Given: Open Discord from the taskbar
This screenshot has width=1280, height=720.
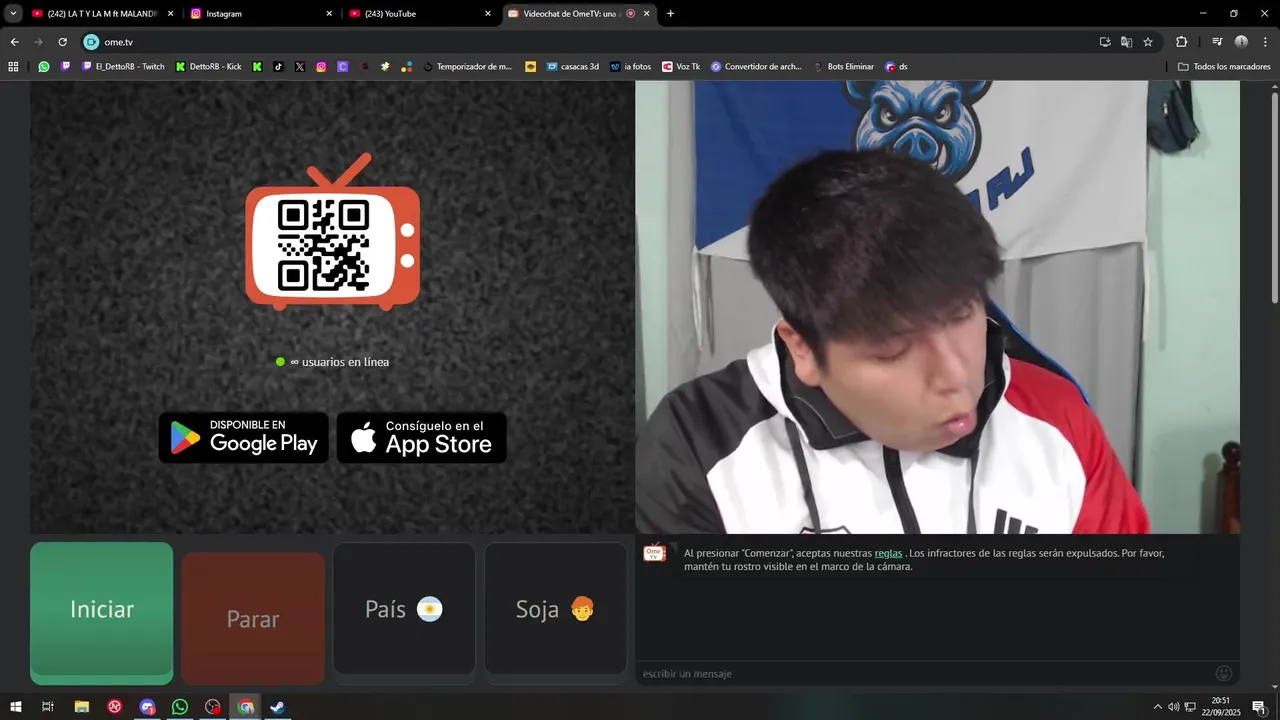Looking at the screenshot, I should click(x=148, y=707).
